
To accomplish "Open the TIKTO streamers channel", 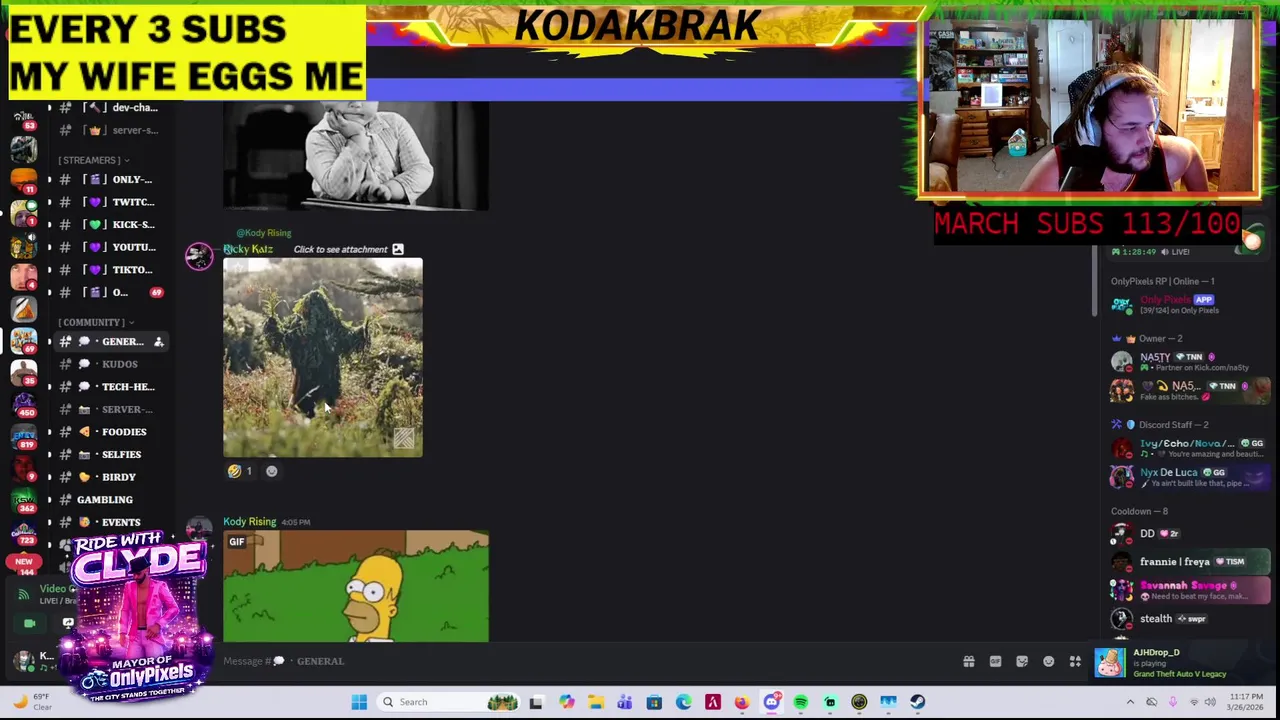I will pos(112,270).
